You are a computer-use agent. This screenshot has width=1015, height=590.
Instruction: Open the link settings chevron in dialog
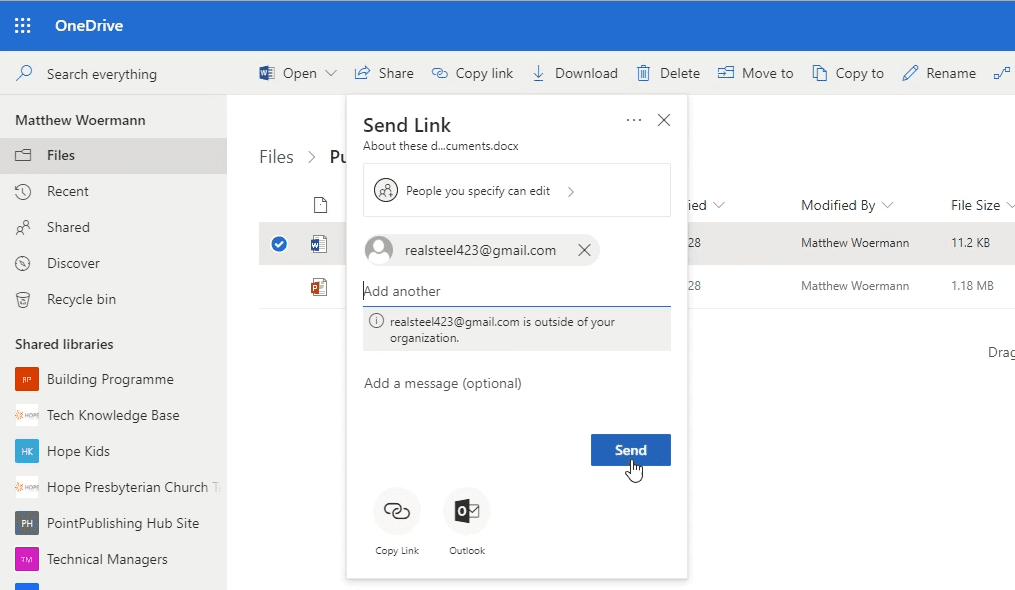(x=570, y=192)
